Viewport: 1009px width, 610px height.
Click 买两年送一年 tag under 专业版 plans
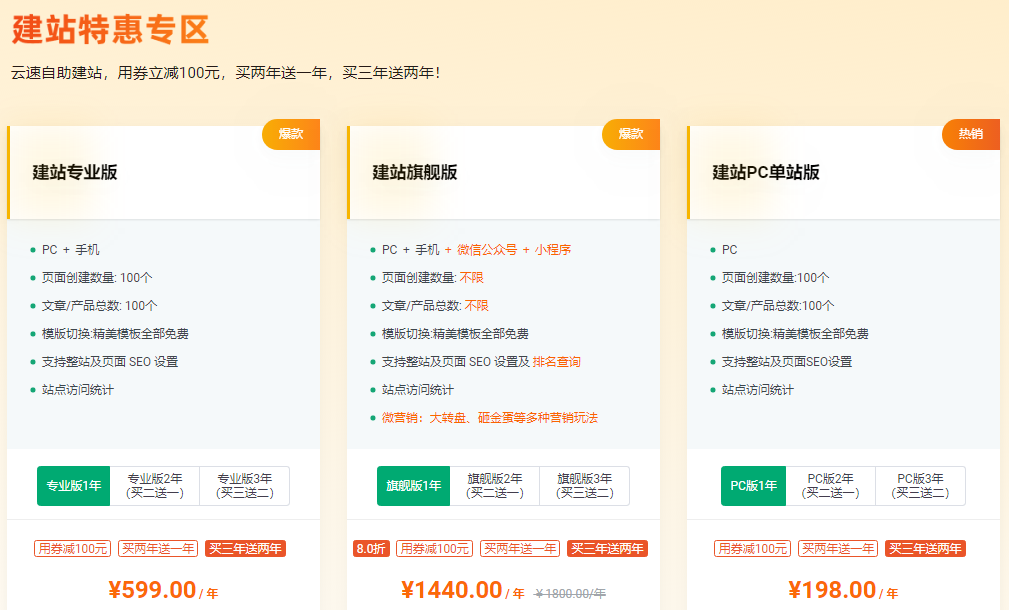(x=158, y=549)
